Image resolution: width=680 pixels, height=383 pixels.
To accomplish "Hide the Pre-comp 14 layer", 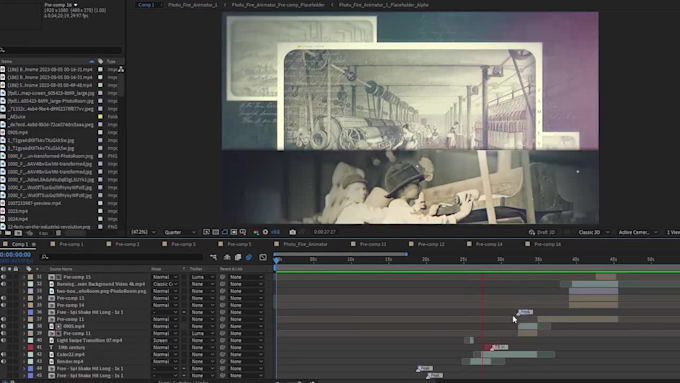I will tap(3, 305).
